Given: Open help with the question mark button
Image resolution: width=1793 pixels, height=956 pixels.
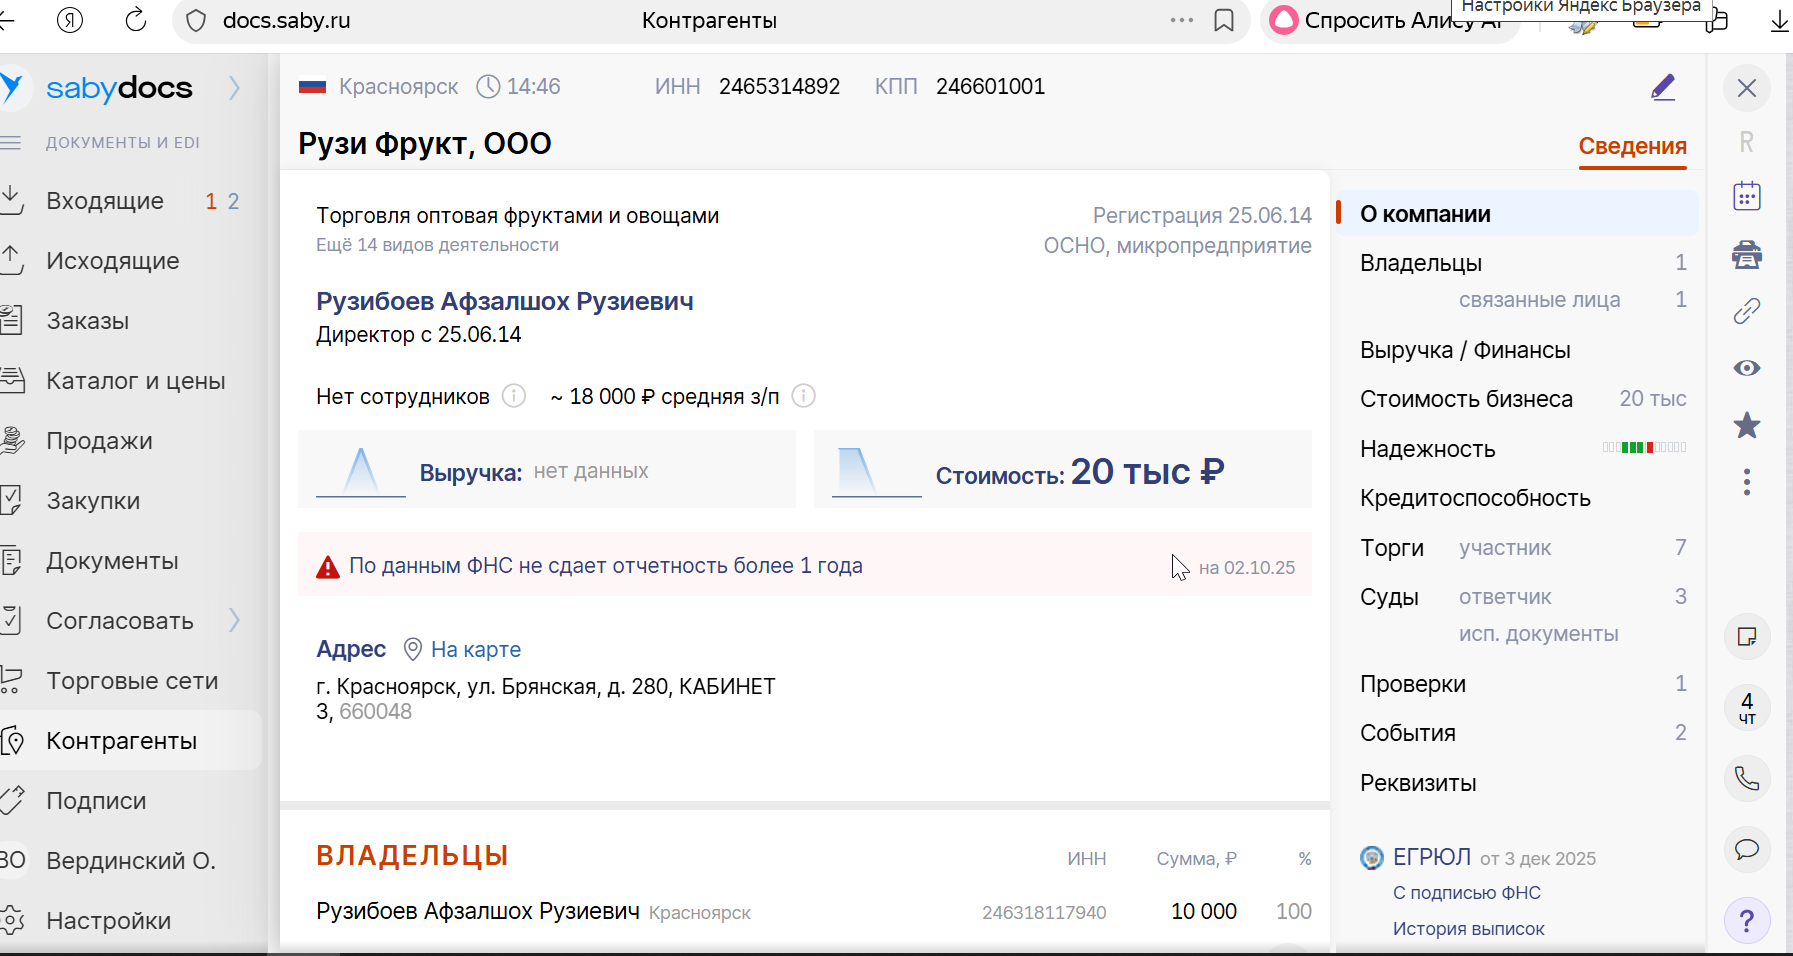Looking at the screenshot, I should coord(1747,921).
